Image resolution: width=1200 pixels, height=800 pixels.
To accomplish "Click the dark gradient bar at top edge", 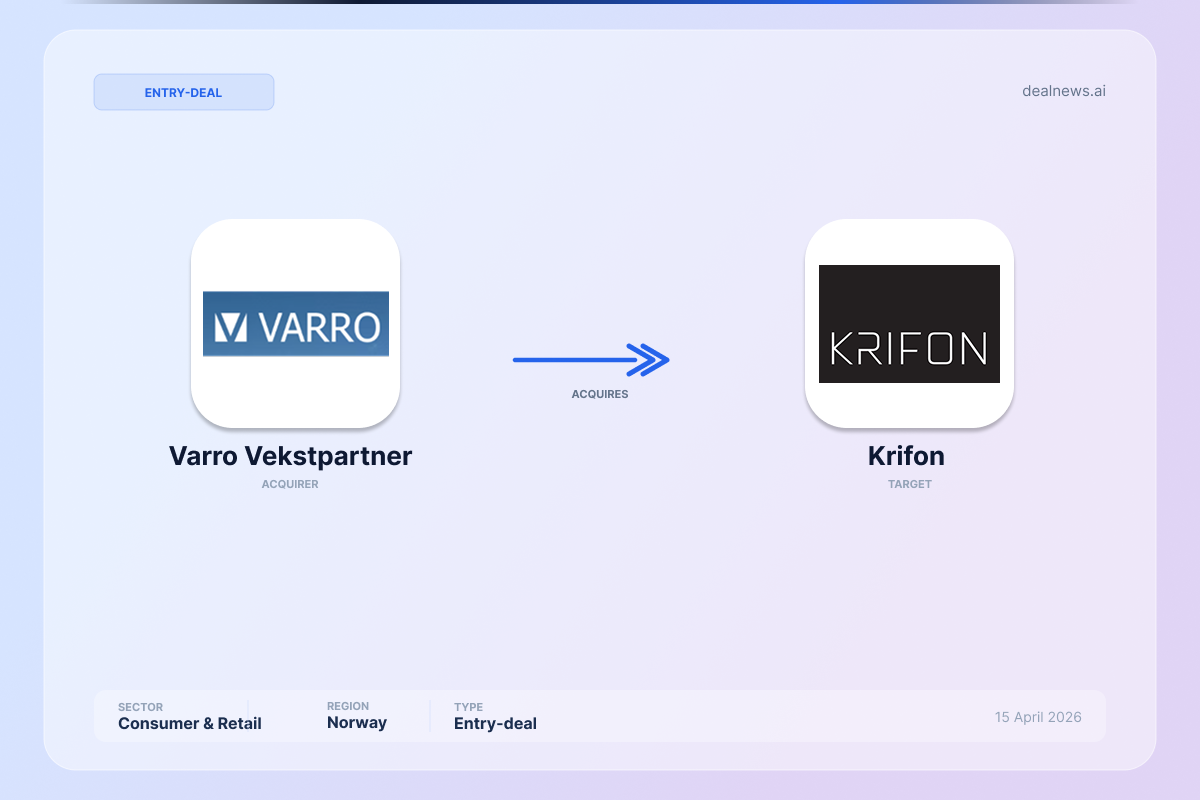I will point(600,2).
